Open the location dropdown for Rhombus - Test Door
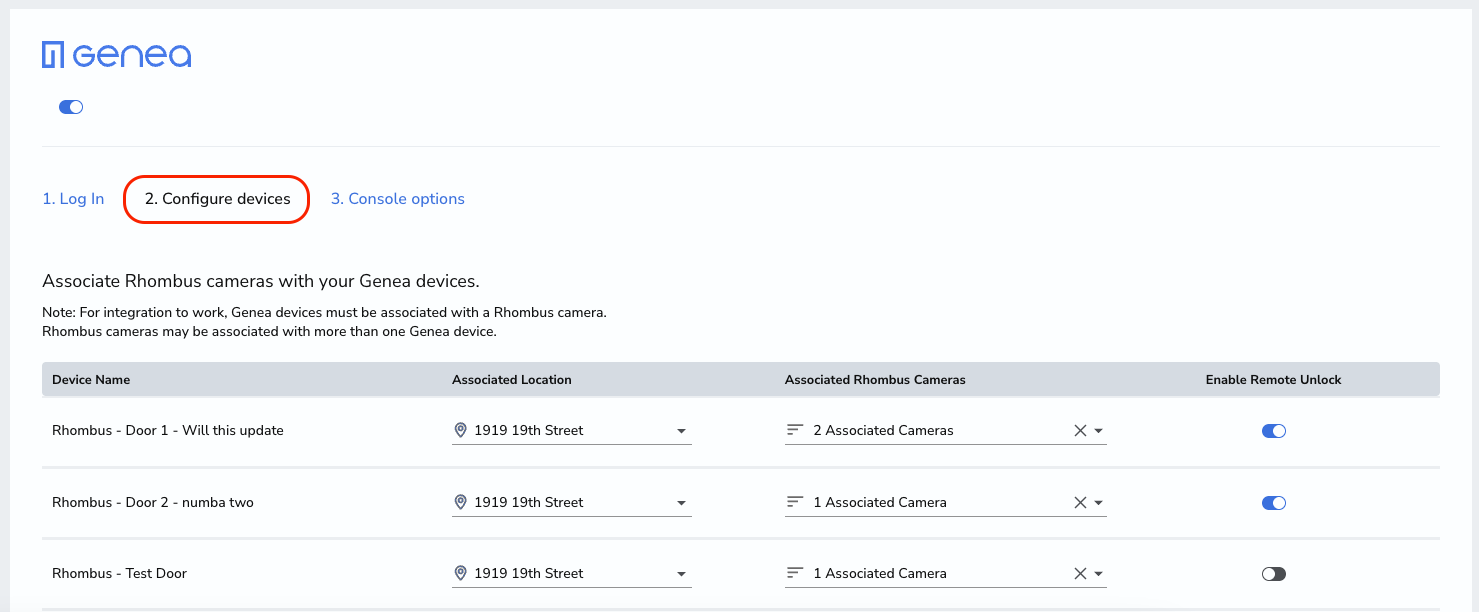This screenshot has width=1479, height=612. pos(681,573)
